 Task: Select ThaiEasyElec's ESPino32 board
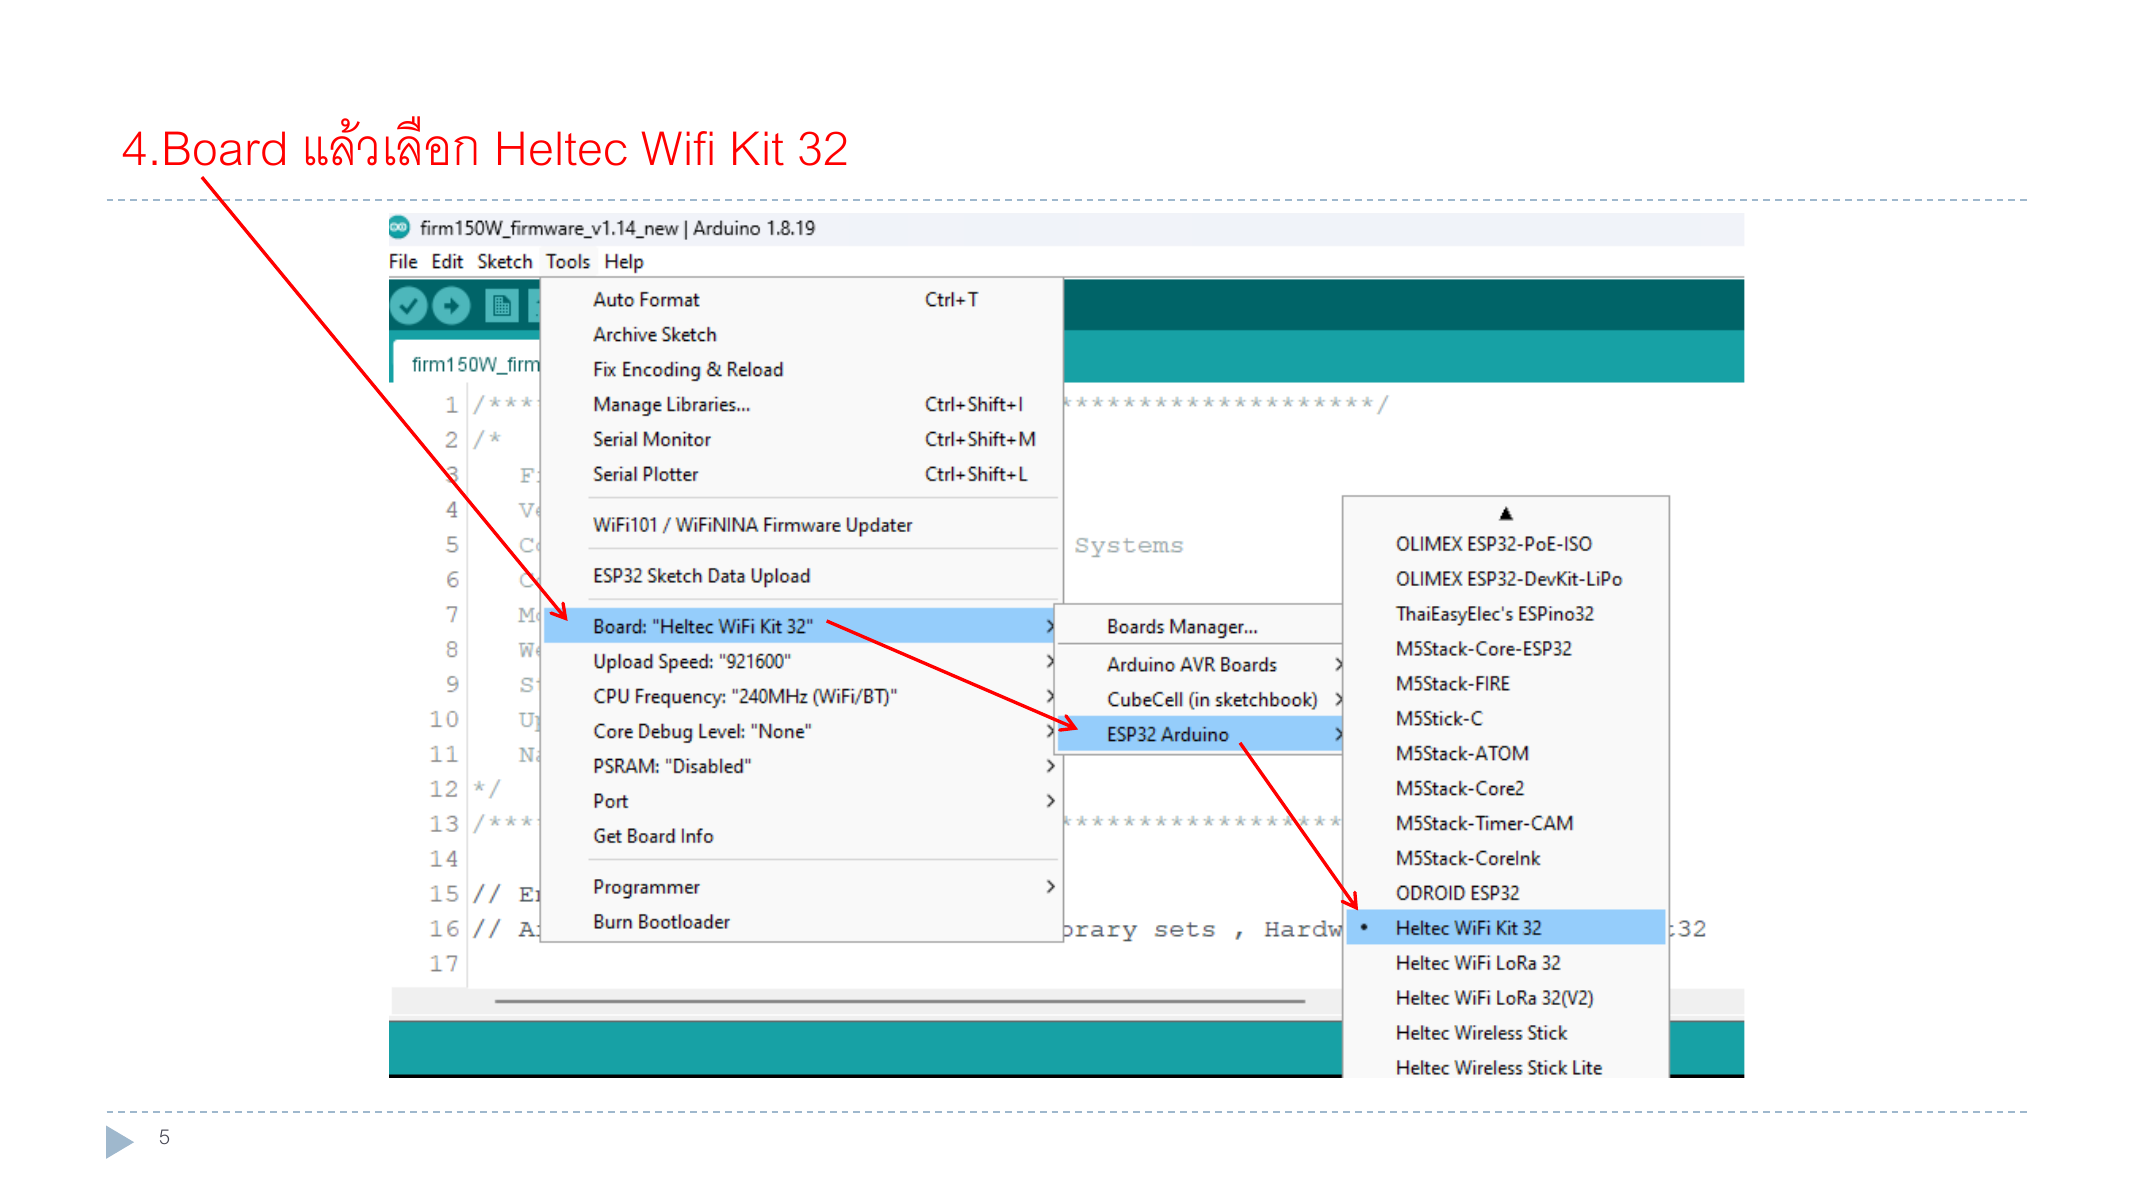[x=1506, y=614]
